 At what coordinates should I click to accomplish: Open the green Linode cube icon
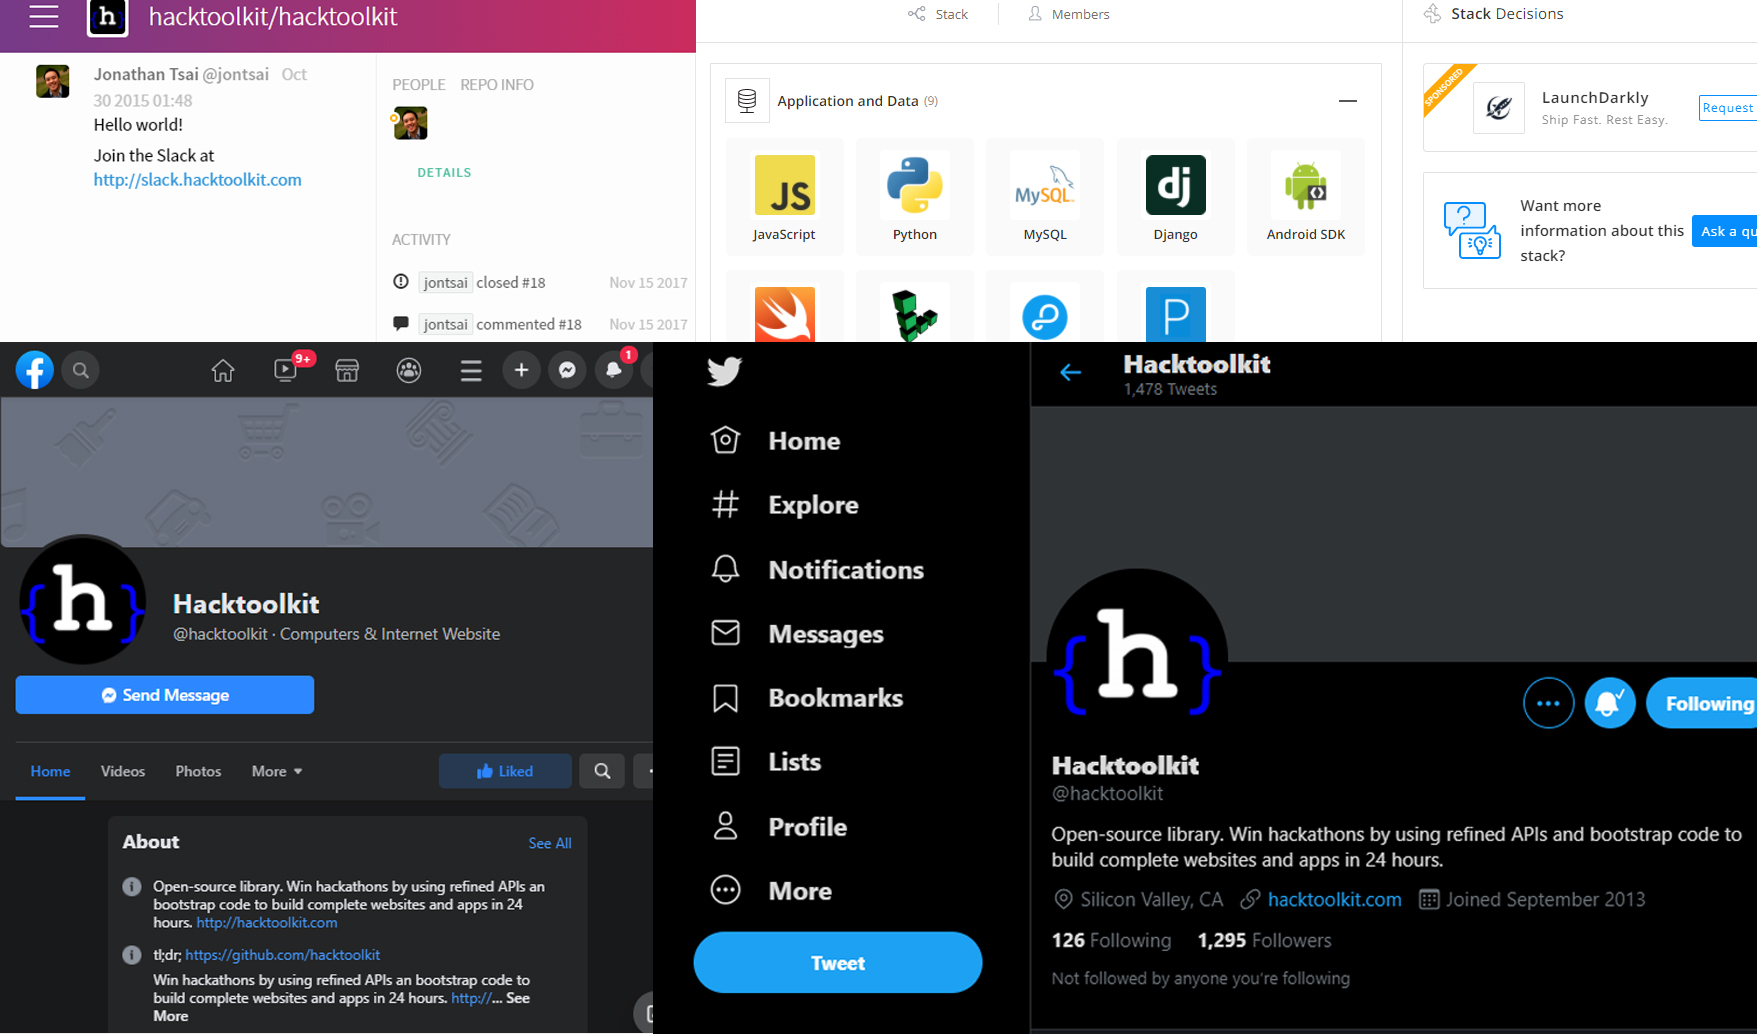915,314
